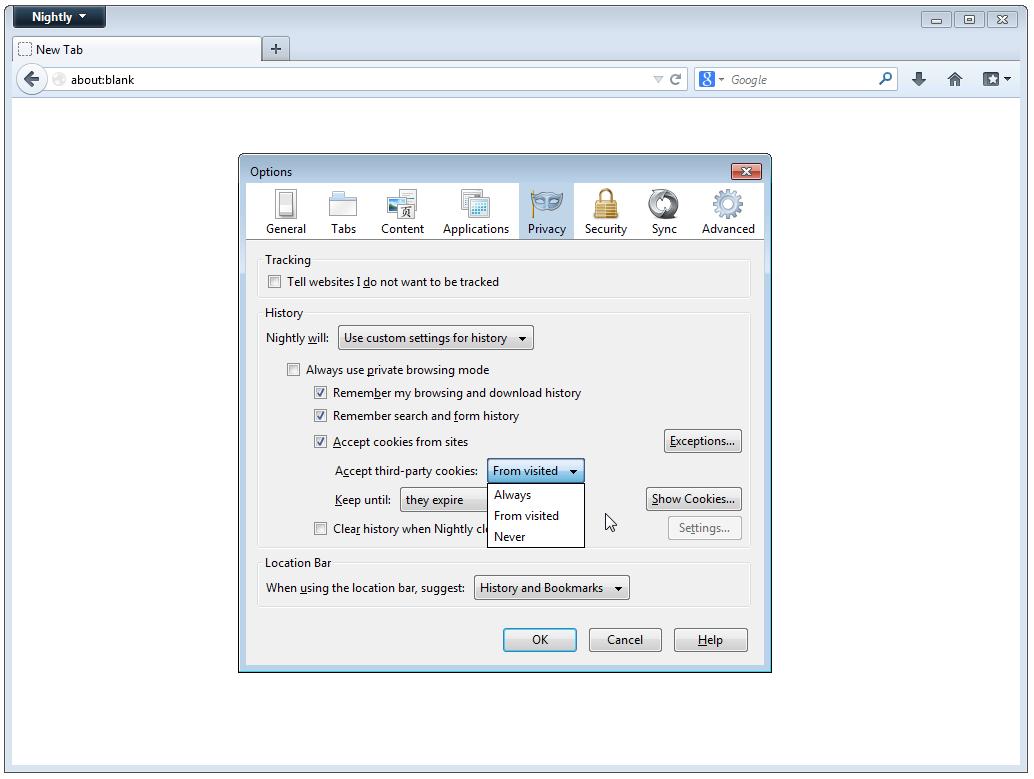1034x779 pixels.
Task: Click the search magnifier icon
Action: (x=886, y=79)
